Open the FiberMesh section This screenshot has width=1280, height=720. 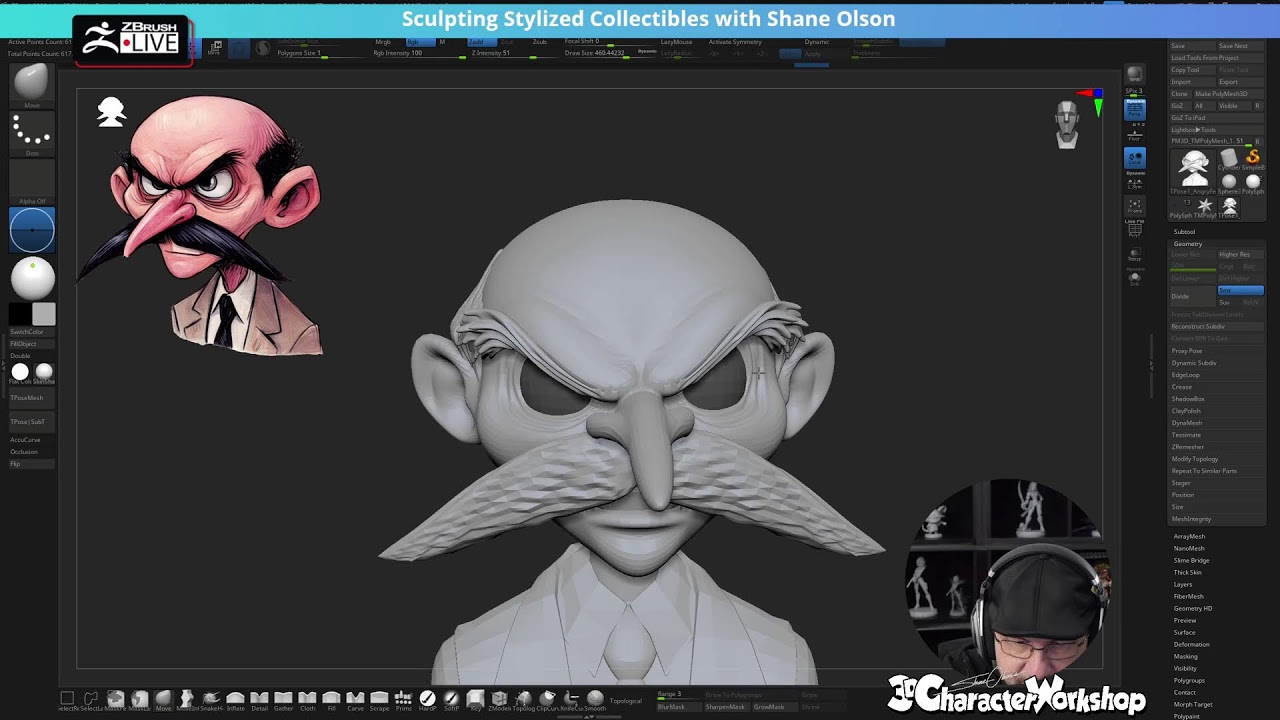(x=1188, y=597)
